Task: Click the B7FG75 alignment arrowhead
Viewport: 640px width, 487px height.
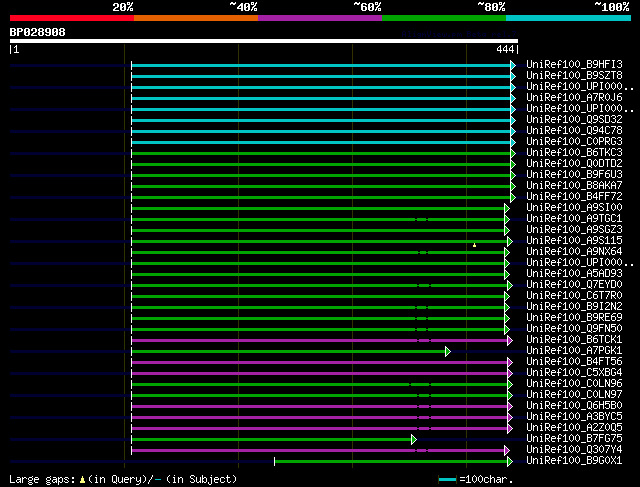Action: [x=414, y=440]
